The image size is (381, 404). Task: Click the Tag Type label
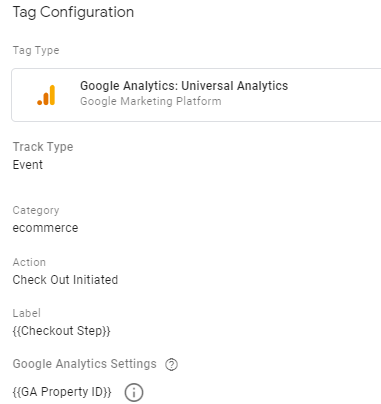(x=36, y=50)
